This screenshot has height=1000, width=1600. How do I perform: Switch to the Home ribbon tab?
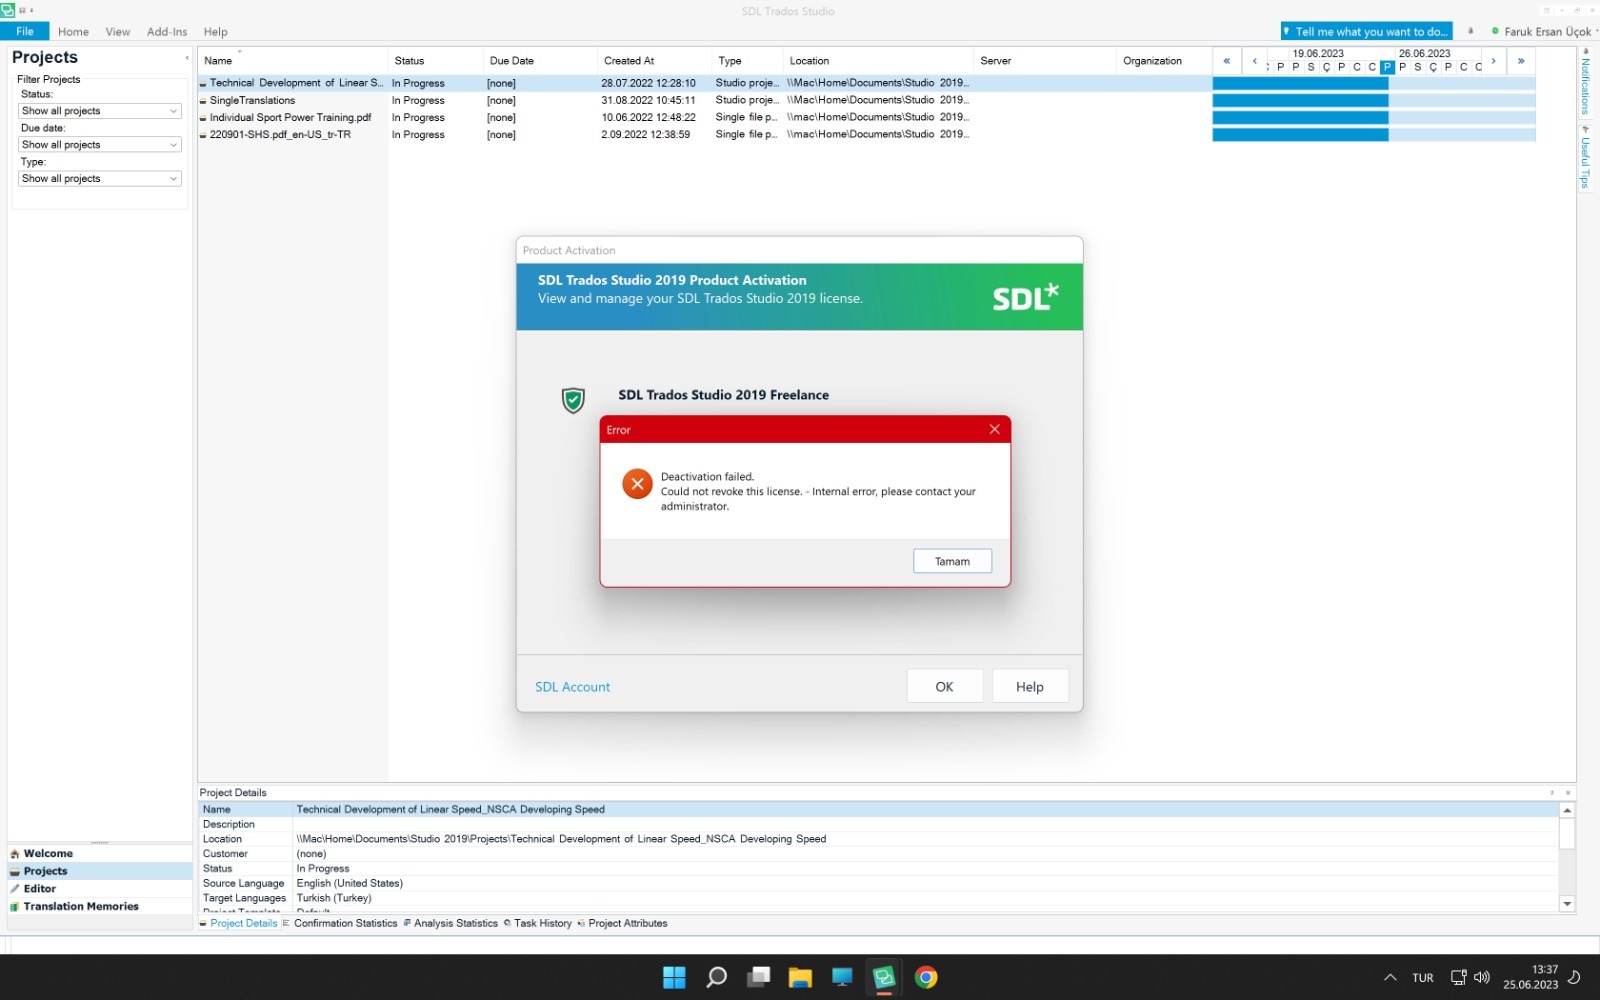click(x=73, y=32)
